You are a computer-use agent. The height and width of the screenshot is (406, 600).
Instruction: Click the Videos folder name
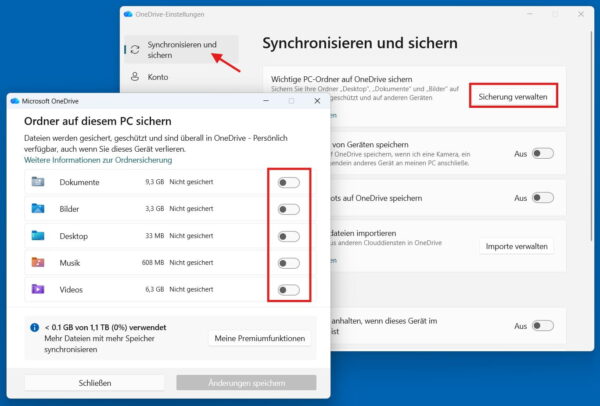[71, 290]
